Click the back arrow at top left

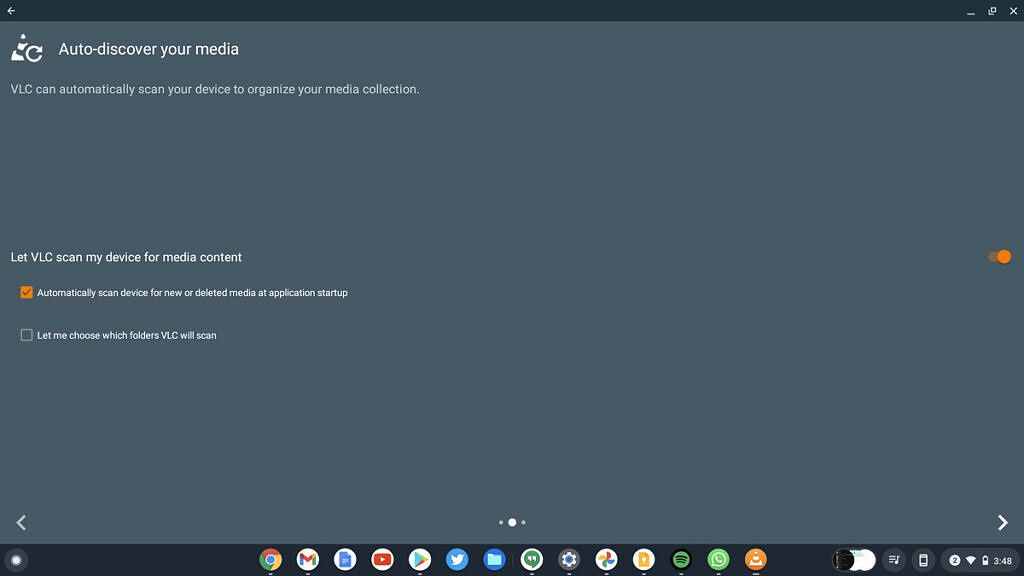tap(11, 10)
